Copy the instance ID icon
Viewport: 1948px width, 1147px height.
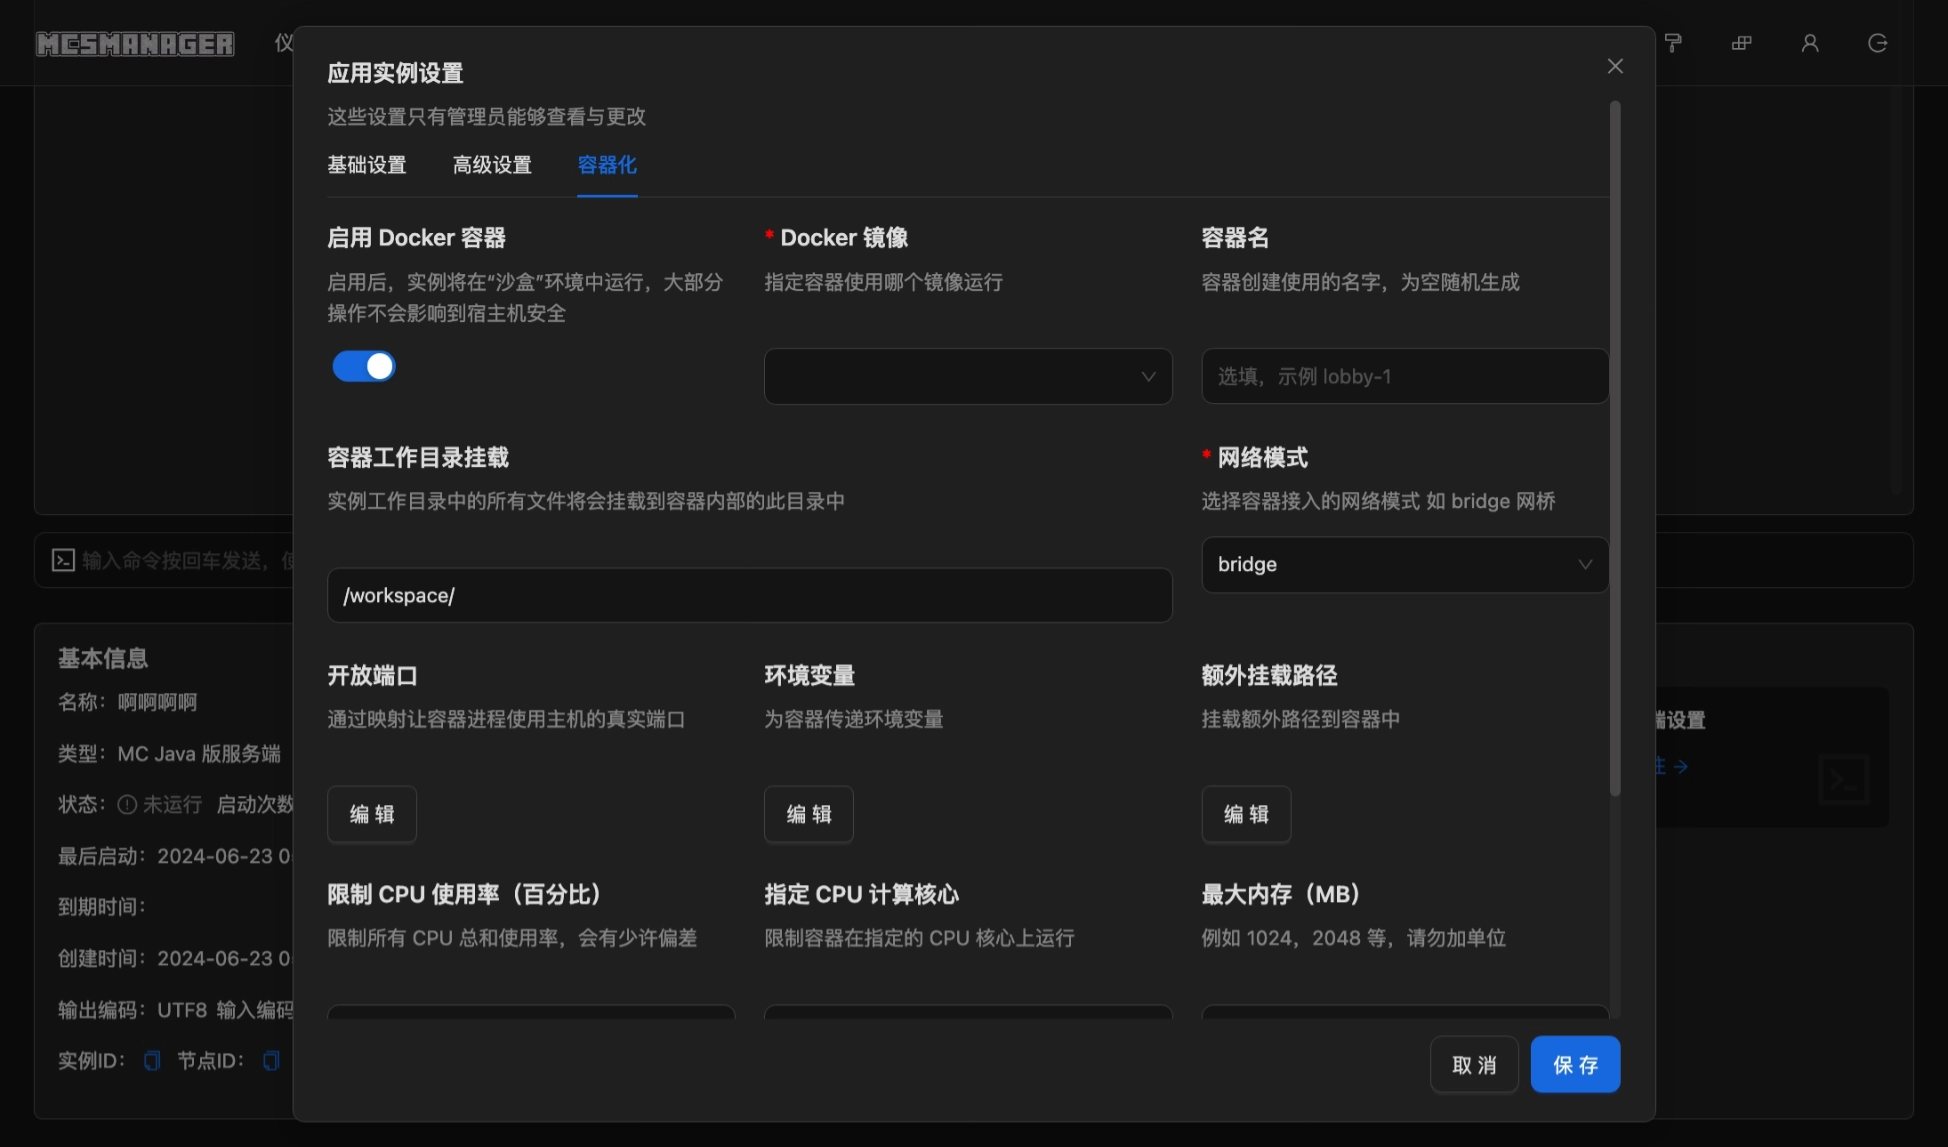152,1061
